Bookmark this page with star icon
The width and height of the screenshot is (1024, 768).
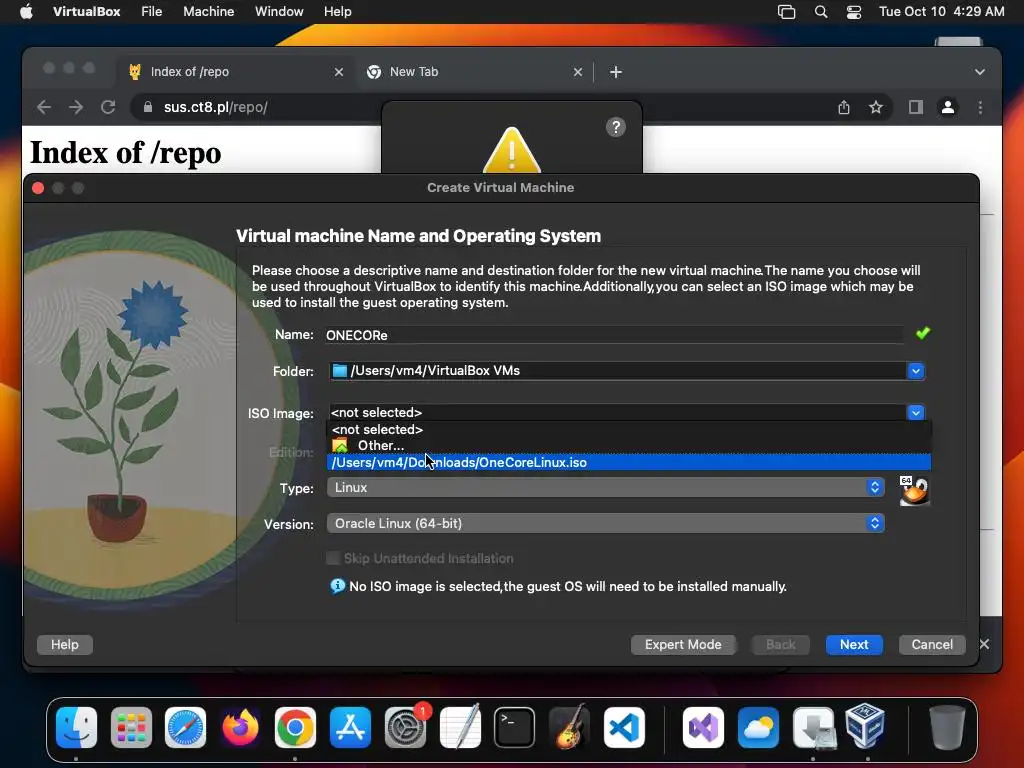pos(876,107)
